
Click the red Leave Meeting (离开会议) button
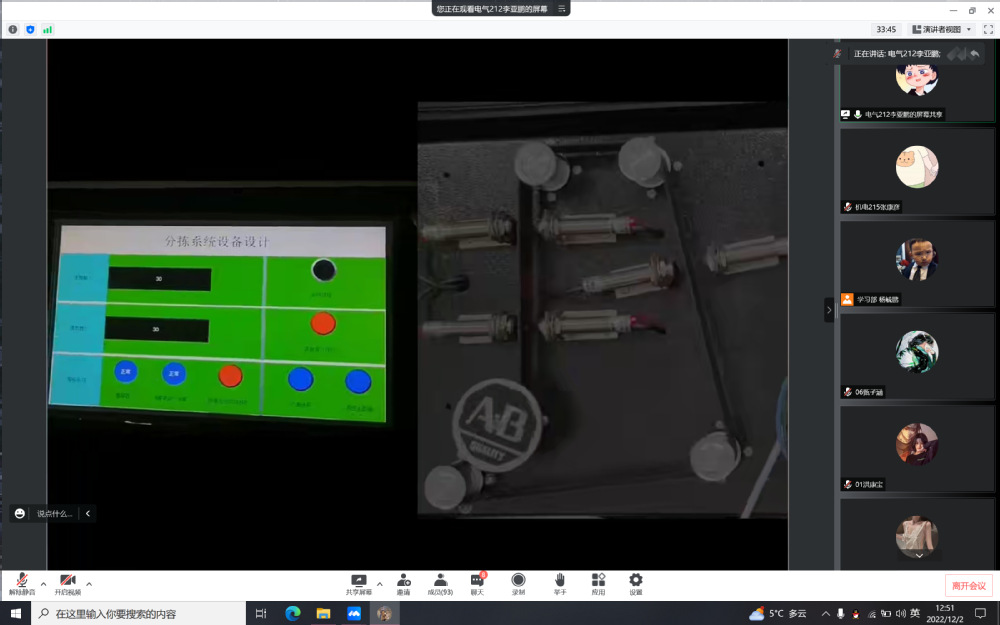point(968,585)
